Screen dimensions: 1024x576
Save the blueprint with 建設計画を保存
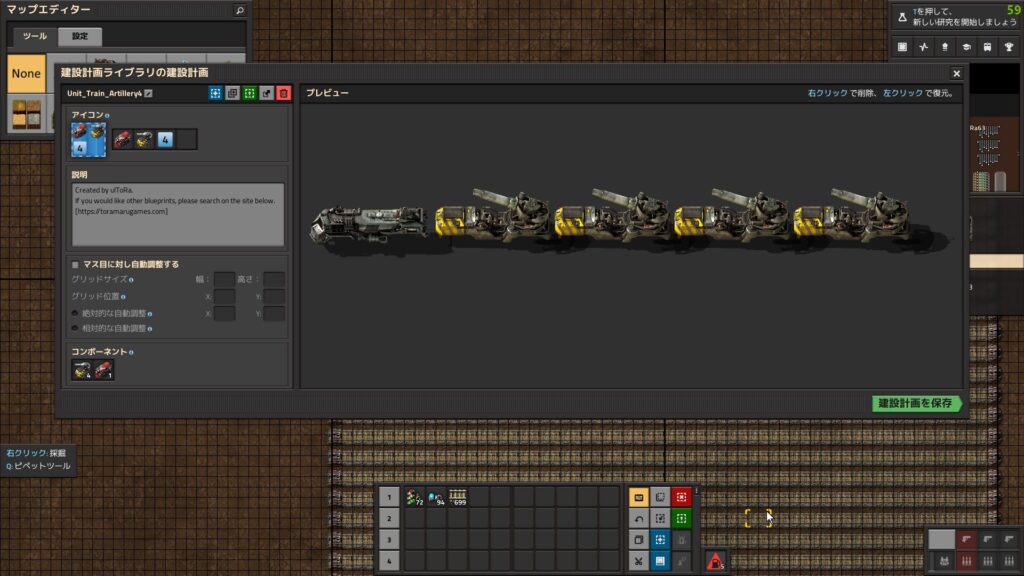tap(917, 404)
